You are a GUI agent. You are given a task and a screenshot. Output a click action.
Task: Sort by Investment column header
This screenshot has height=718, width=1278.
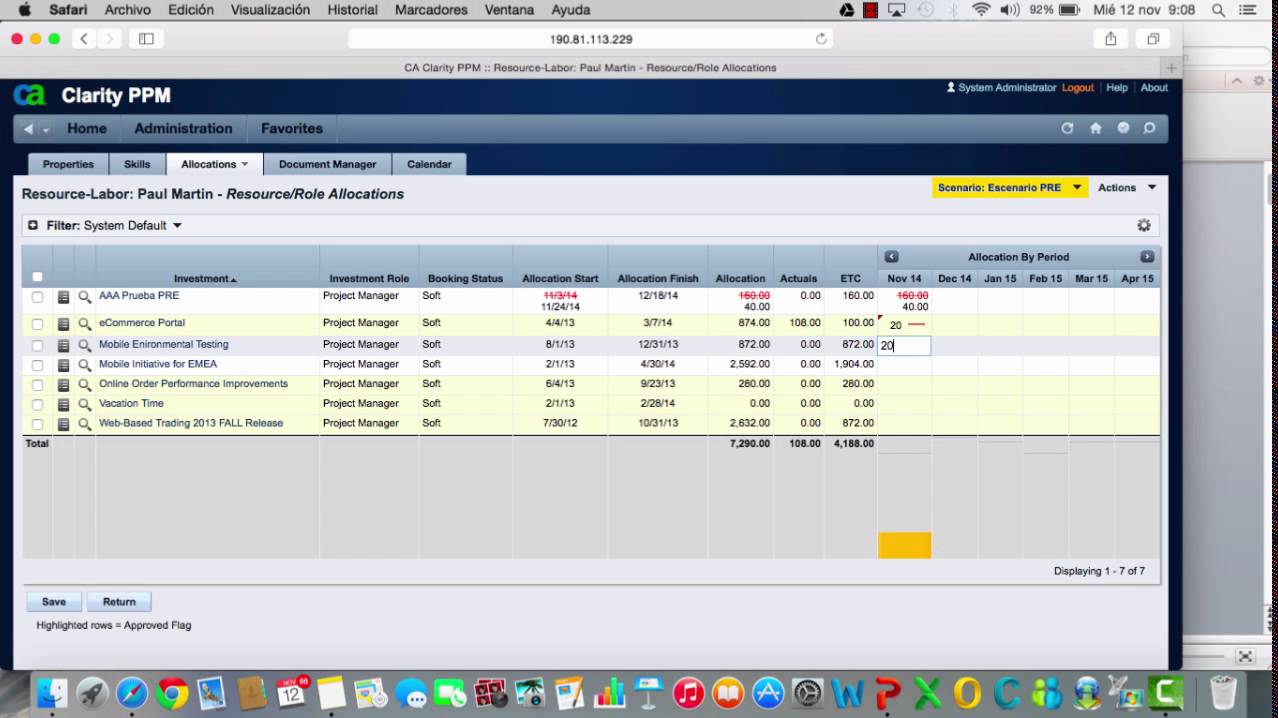pyautogui.click(x=205, y=279)
